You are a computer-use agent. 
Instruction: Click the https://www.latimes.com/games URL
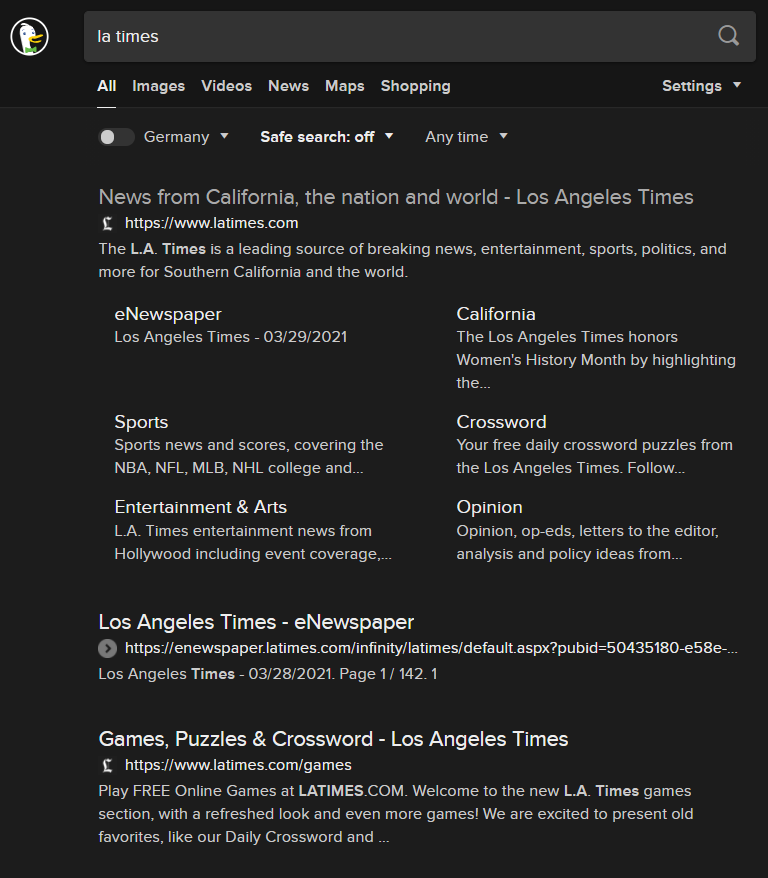[x=238, y=765]
